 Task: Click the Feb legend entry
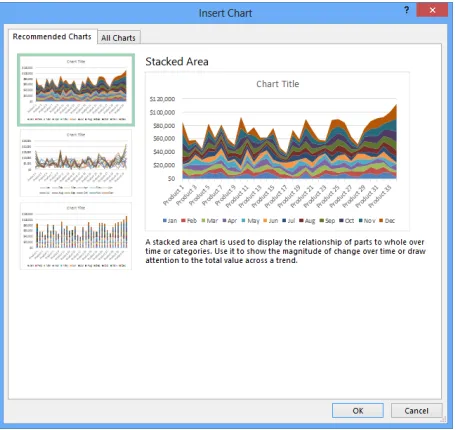pos(189,221)
